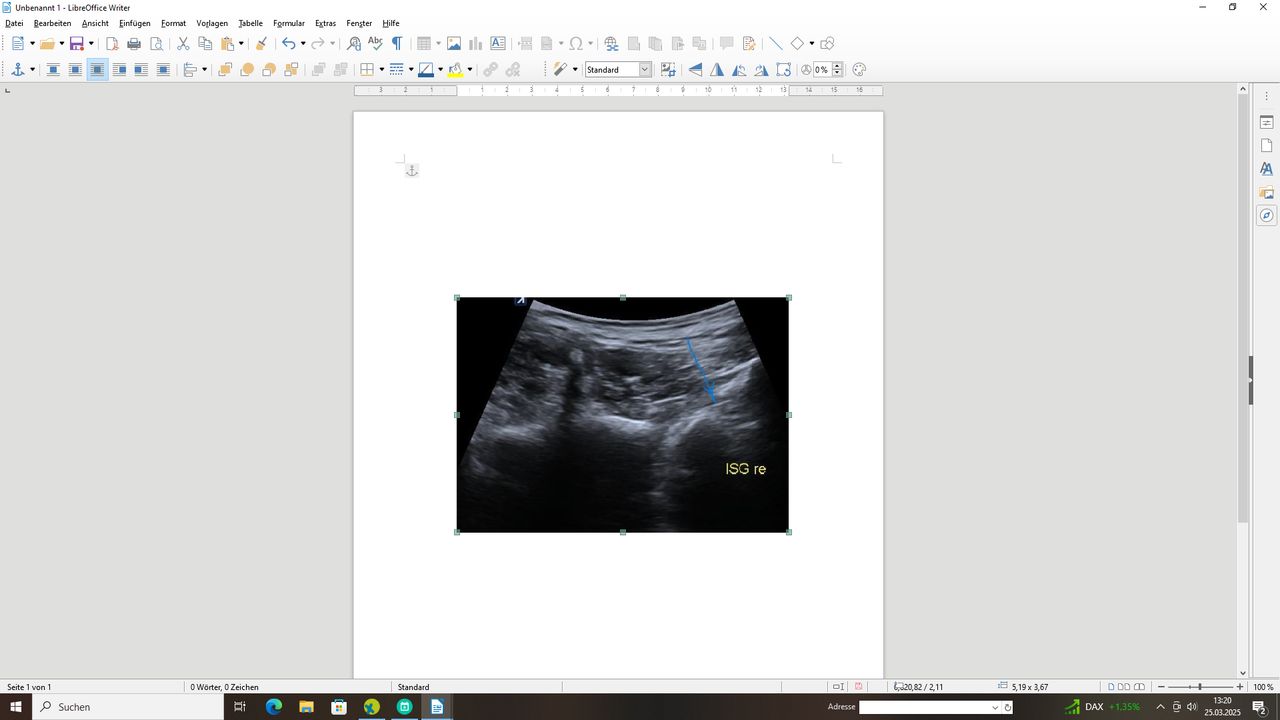Switch to book view layout in status bar
The width and height of the screenshot is (1280, 720).
tap(1139, 687)
